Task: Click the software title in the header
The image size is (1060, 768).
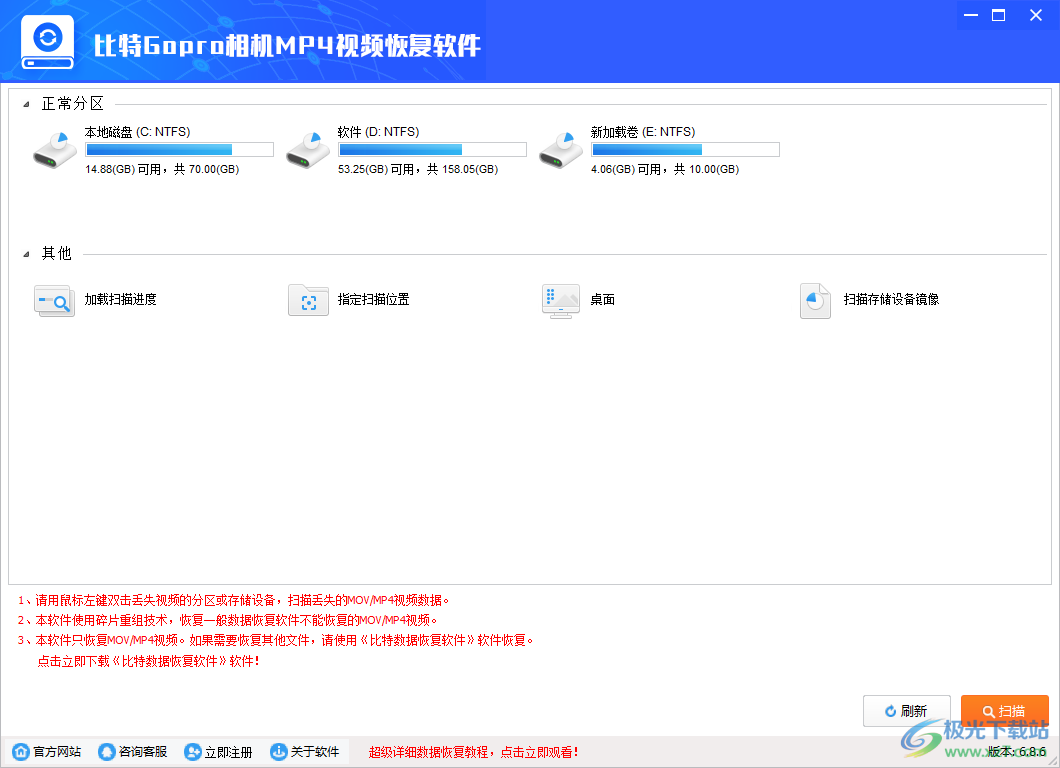Action: (x=287, y=45)
